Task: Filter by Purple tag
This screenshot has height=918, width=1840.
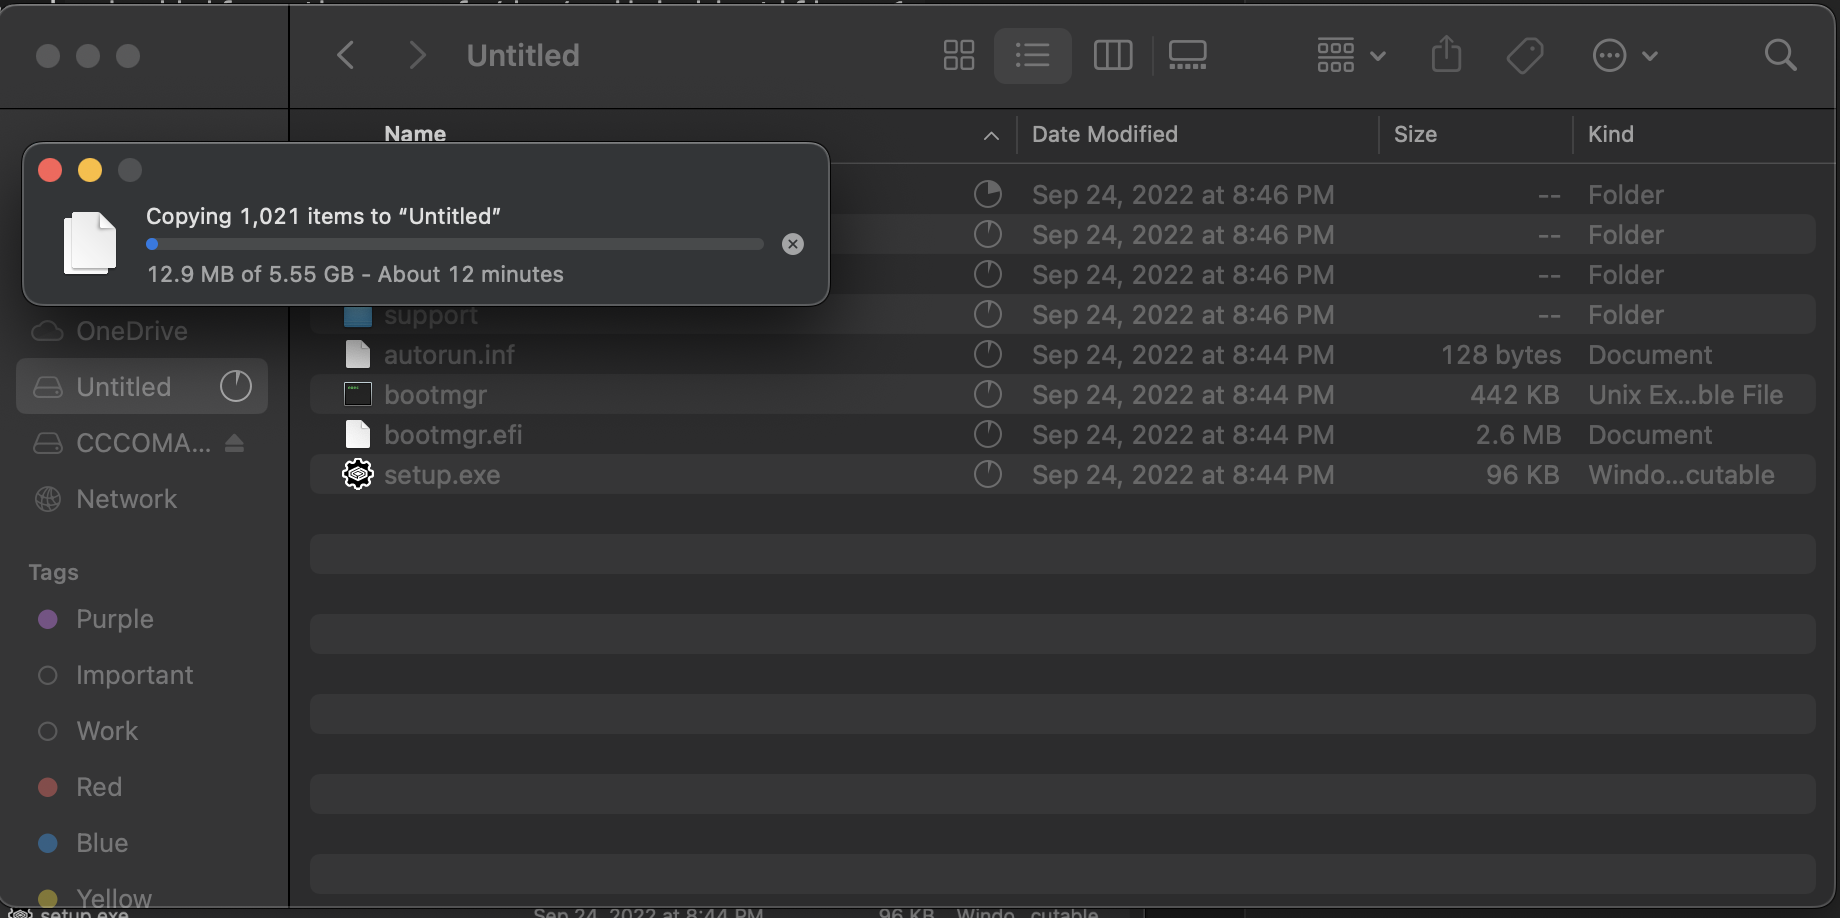Action: click(x=114, y=619)
